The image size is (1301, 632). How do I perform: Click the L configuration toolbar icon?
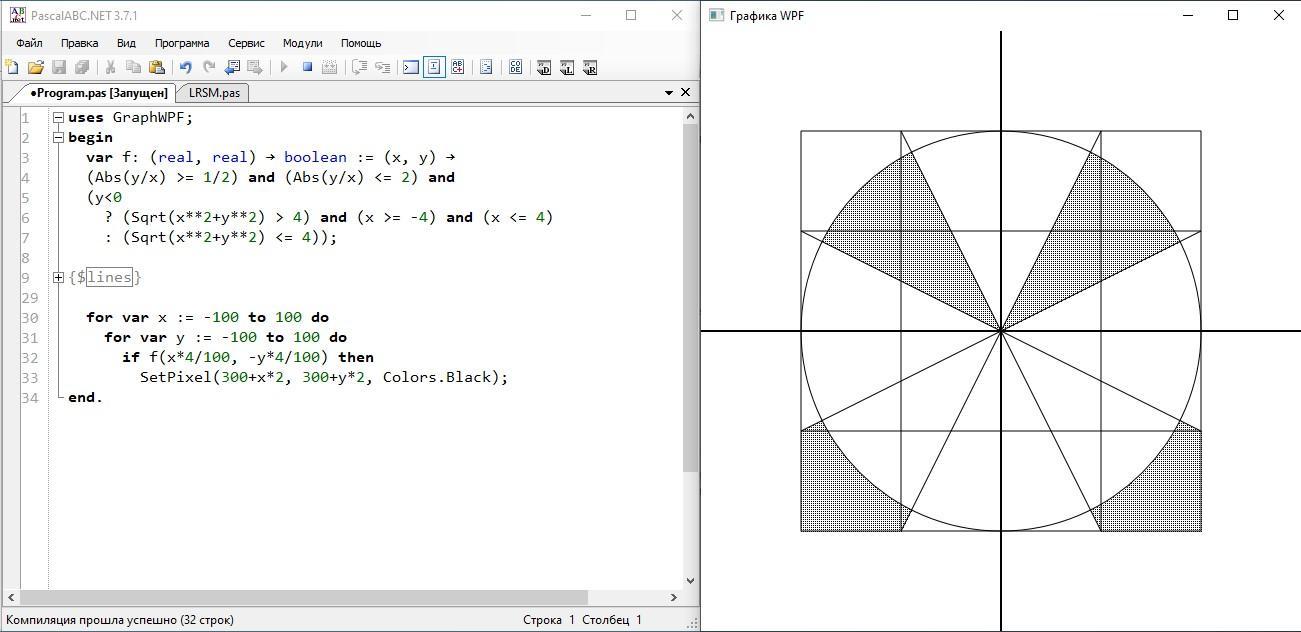567,67
